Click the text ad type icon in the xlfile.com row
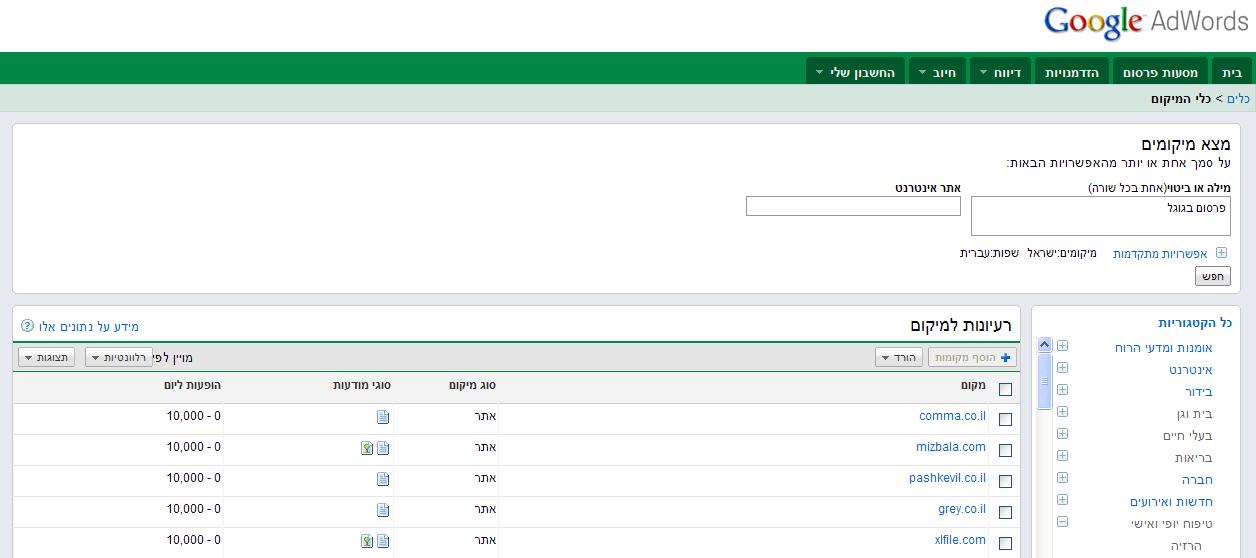 point(383,541)
